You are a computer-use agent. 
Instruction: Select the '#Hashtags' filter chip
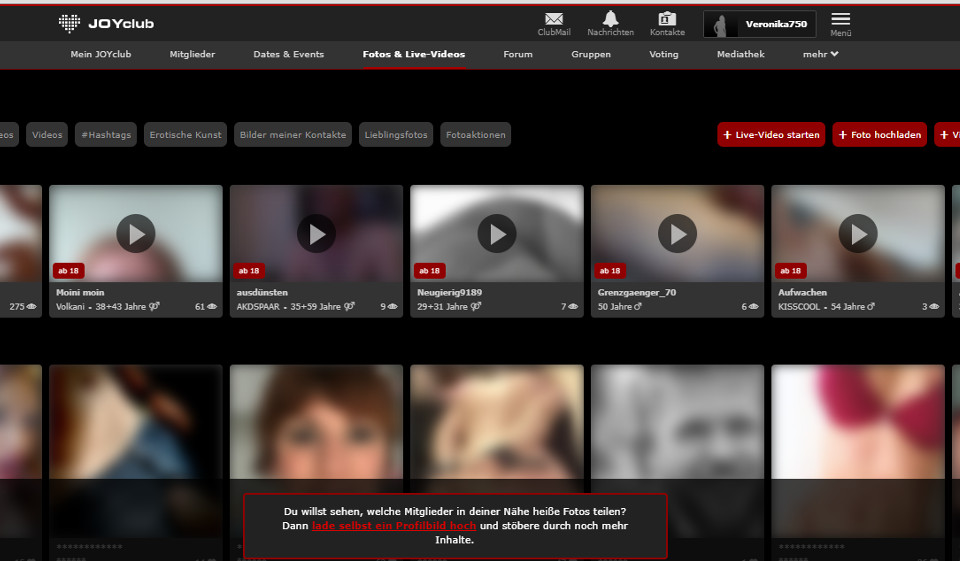click(106, 135)
